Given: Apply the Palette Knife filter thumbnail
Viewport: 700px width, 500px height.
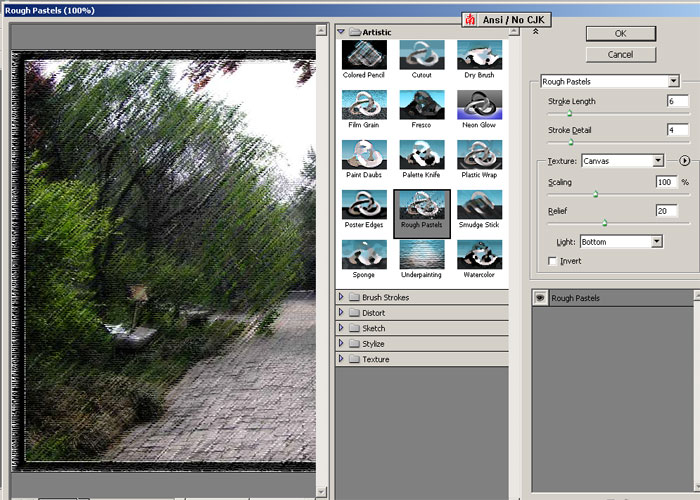Looking at the screenshot, I should pos(421,155).
